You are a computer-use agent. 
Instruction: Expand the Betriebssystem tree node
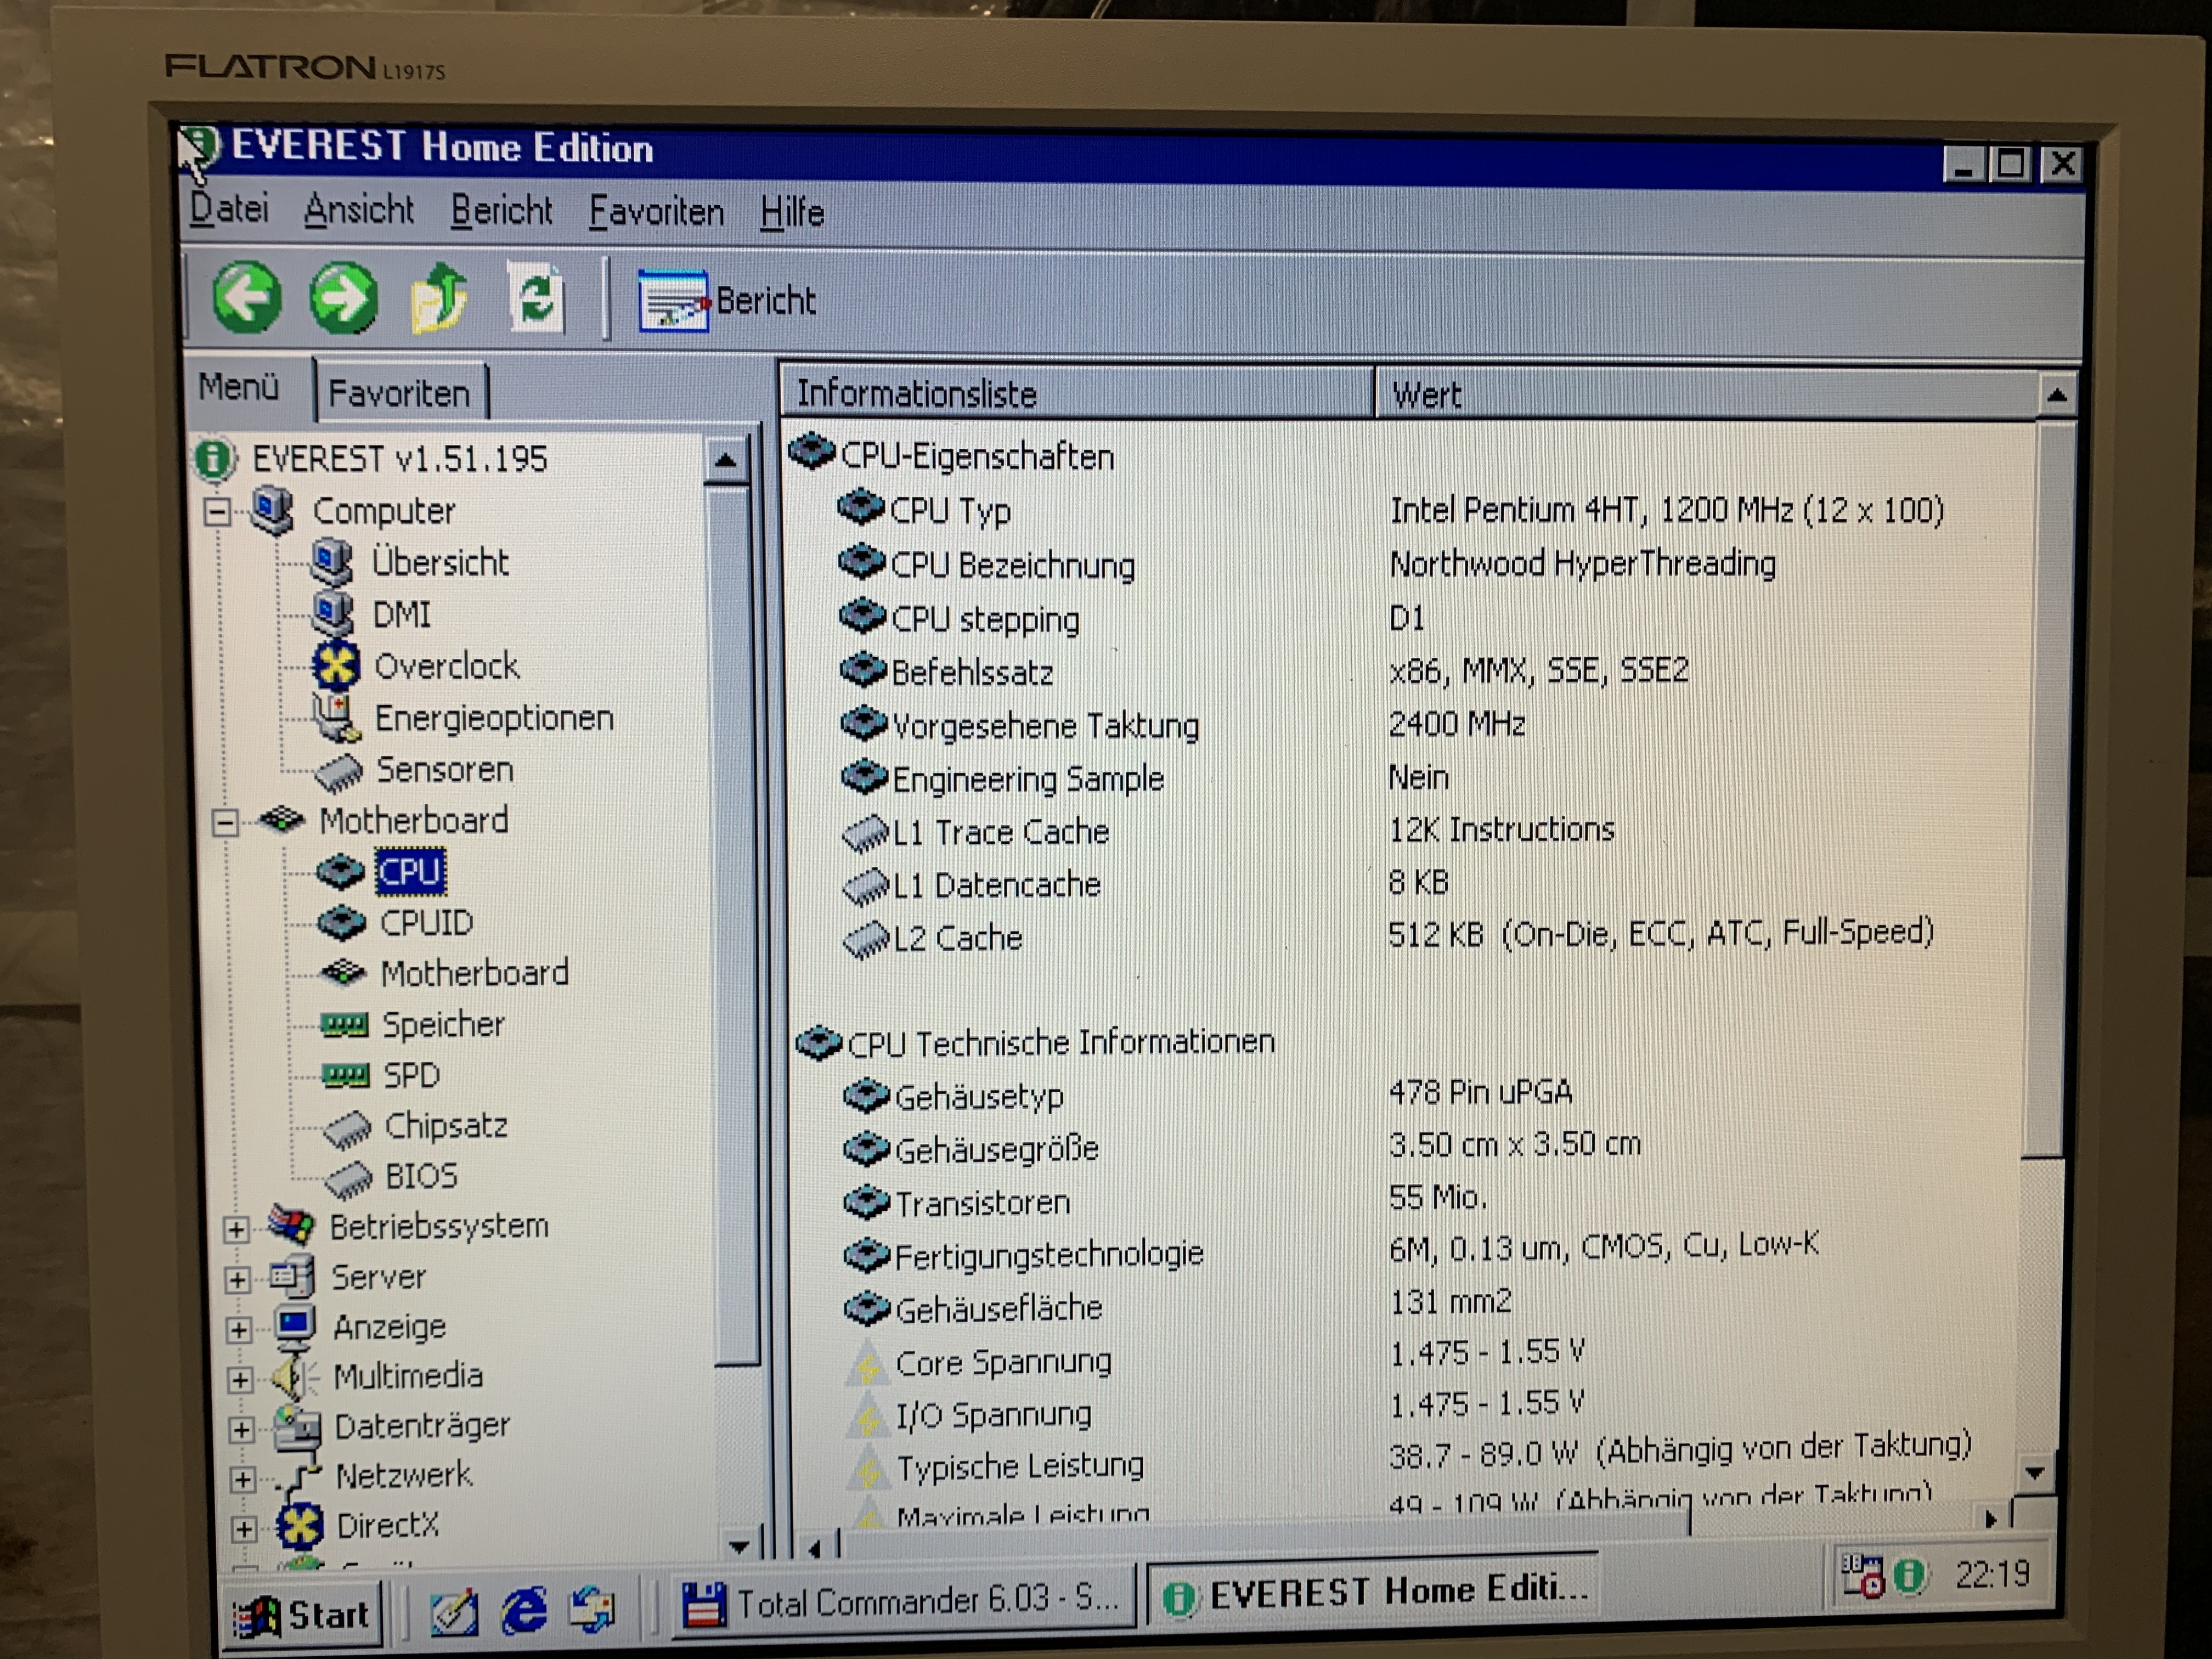click(236, 1229)
